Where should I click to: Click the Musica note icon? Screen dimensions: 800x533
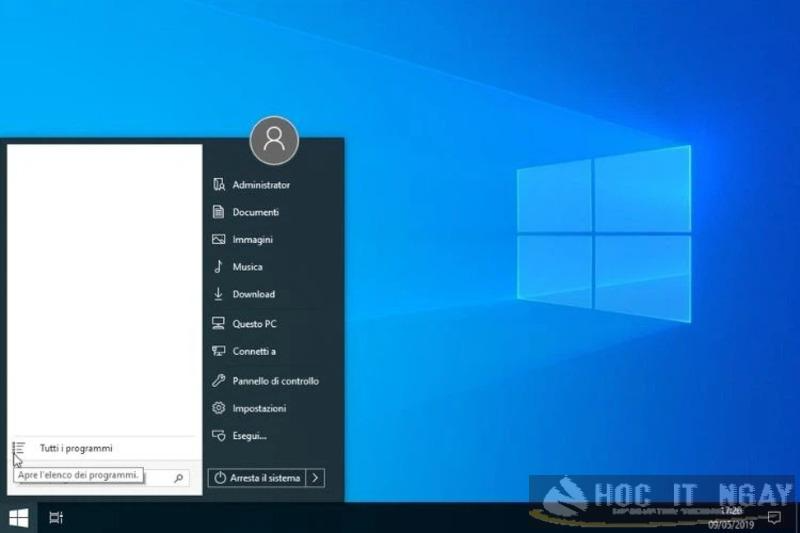[218, 266]
